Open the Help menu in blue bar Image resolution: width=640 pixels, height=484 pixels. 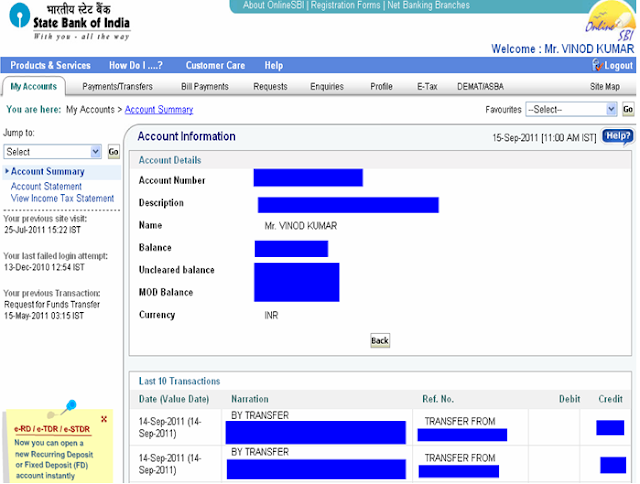tap(273, 65)
